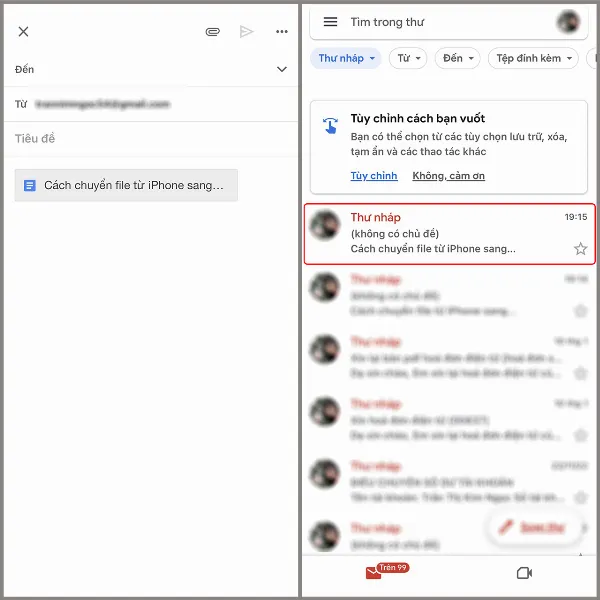Tap the red compose pencil button

[x=534, y=527]
